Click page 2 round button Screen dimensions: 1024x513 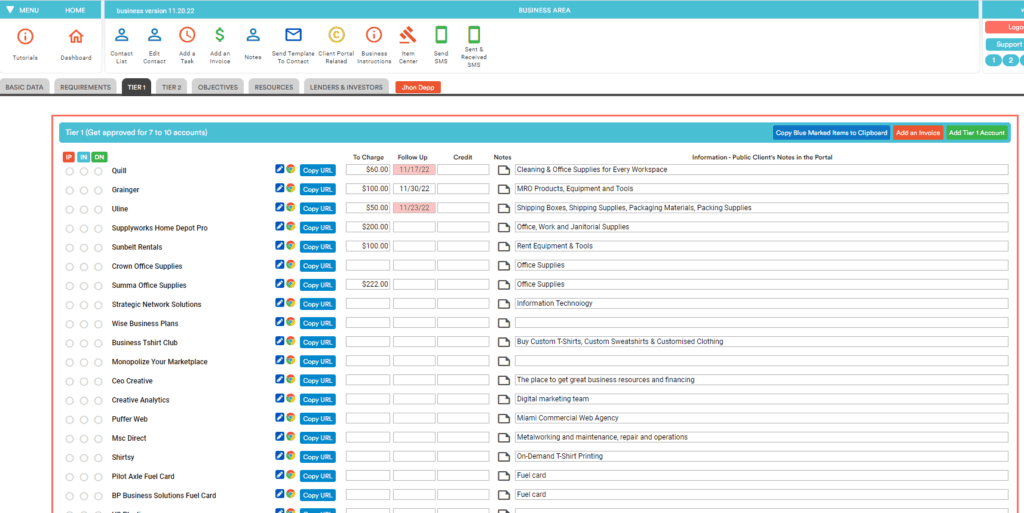1010,61
